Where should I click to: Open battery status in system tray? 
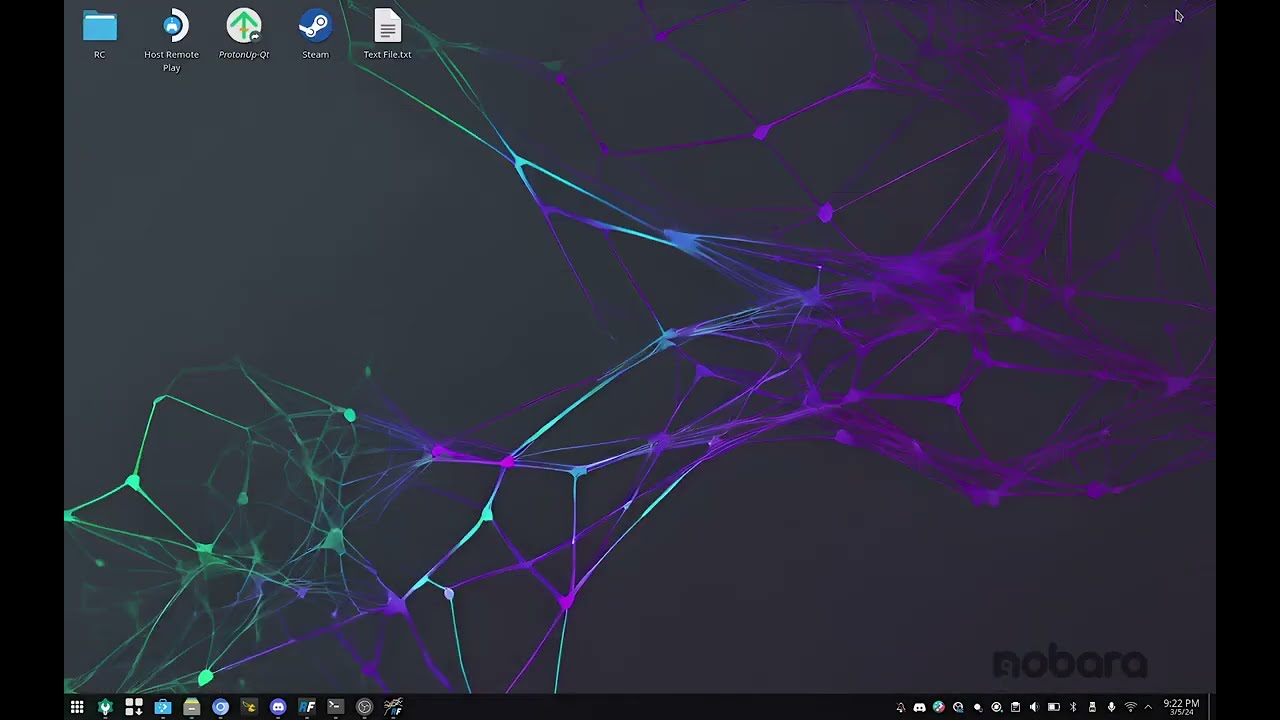[1054, 707]
